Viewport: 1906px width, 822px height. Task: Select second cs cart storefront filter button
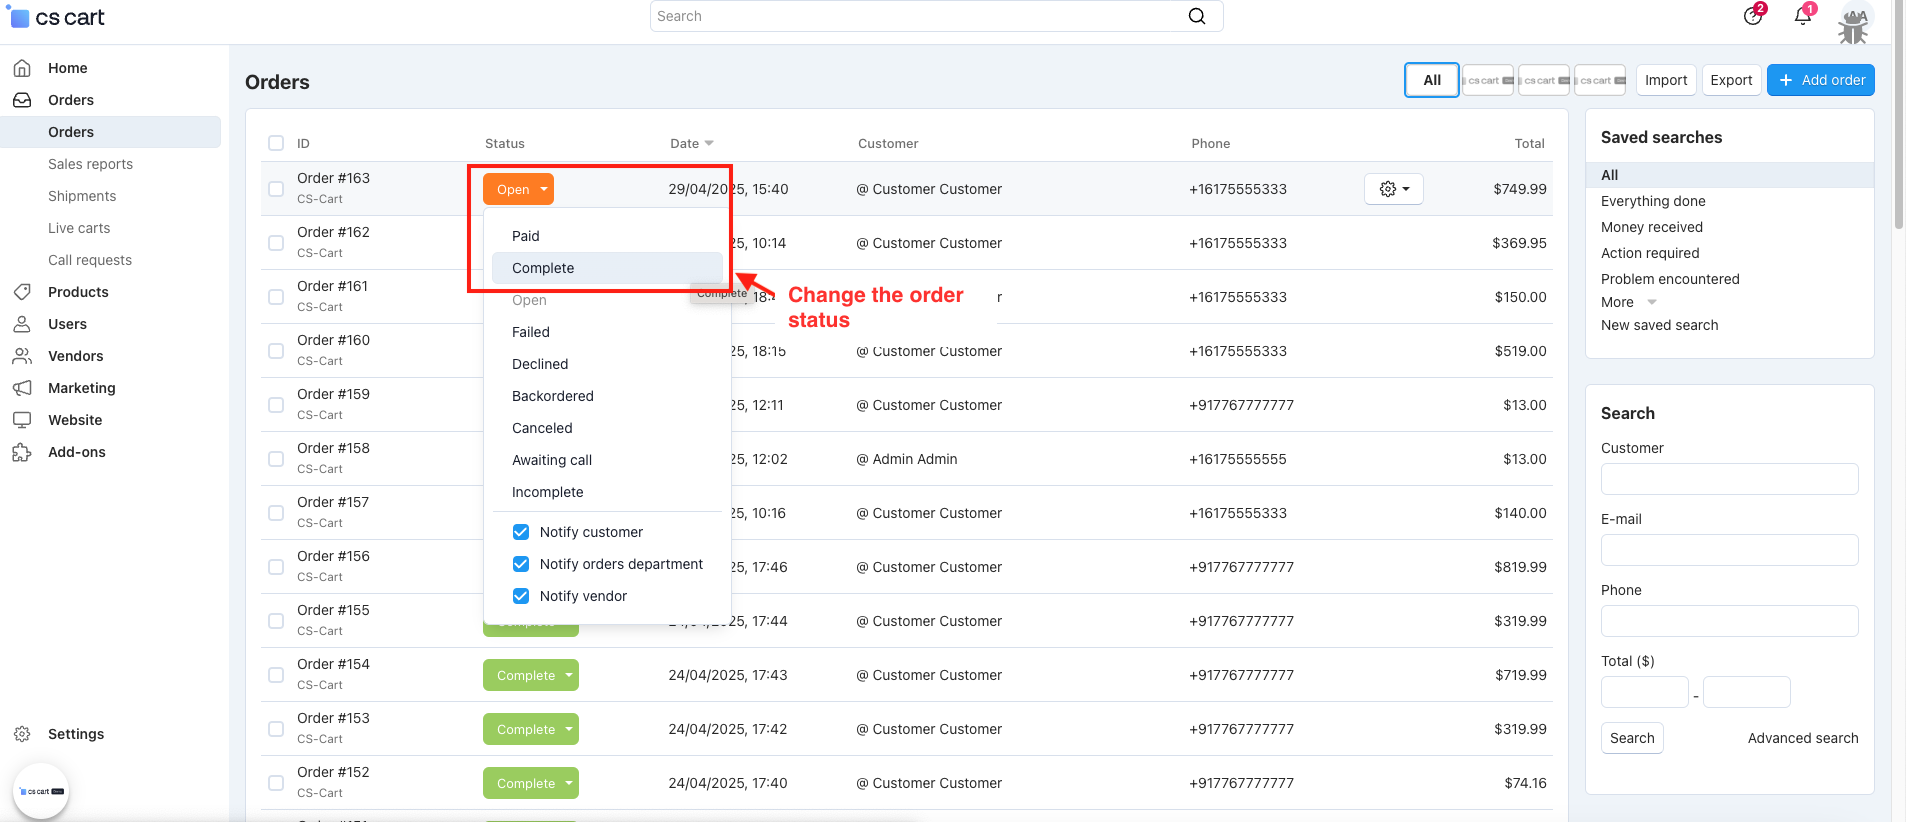(x=1544, y=80)
